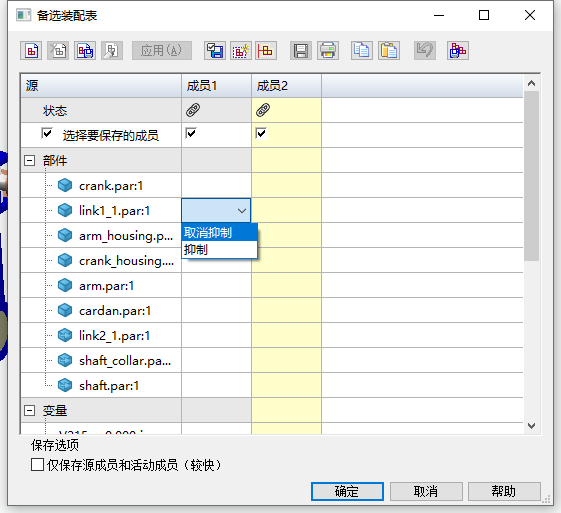
Task: Click the 成员2 column header
Action: pyautogui.click(x=286, y=86)
